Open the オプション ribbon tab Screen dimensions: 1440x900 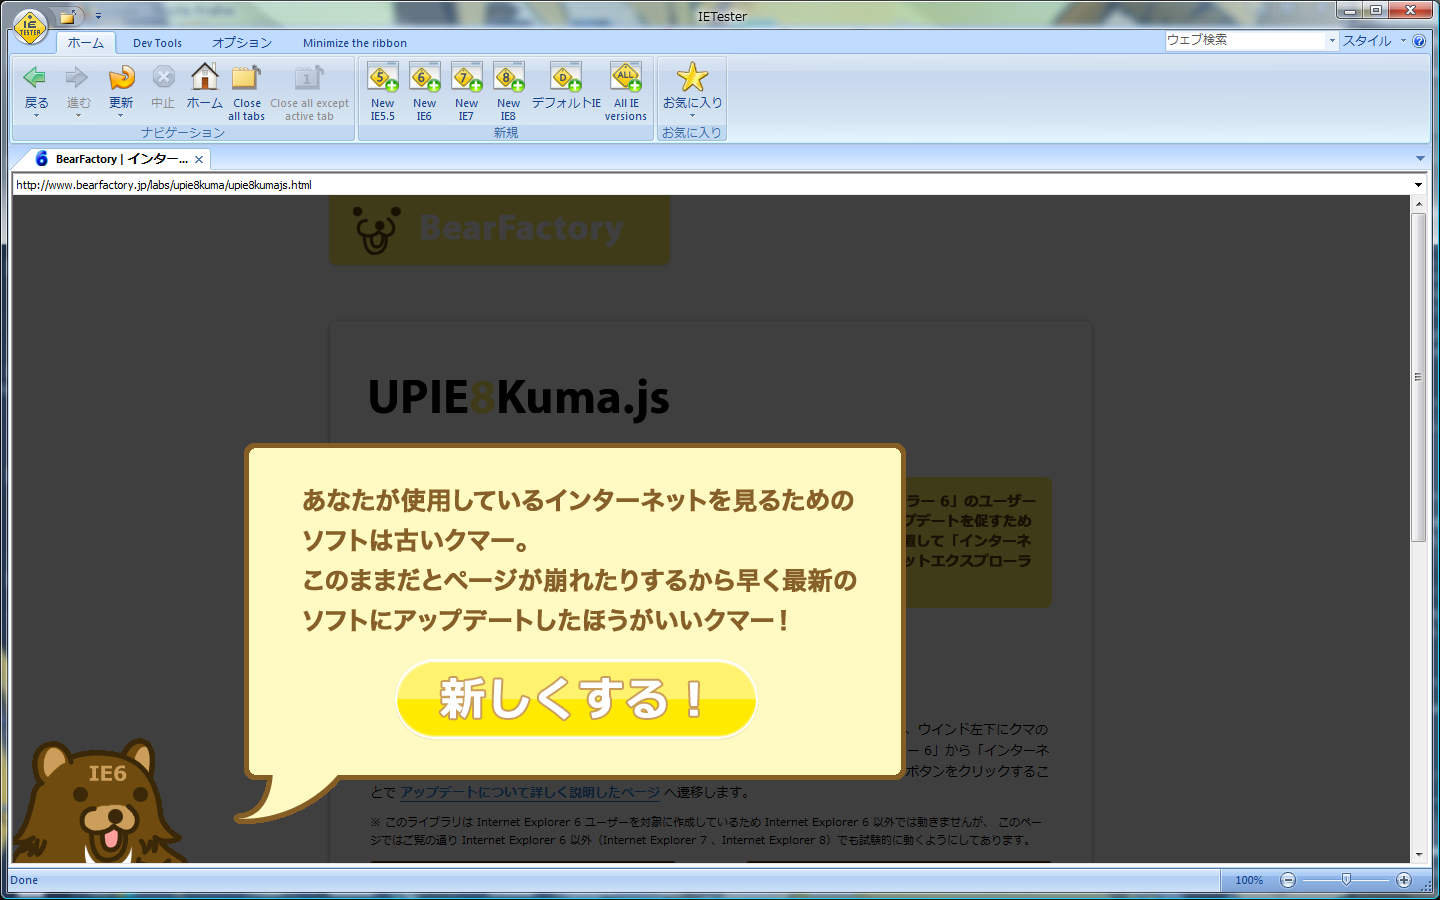click(242, 43)
